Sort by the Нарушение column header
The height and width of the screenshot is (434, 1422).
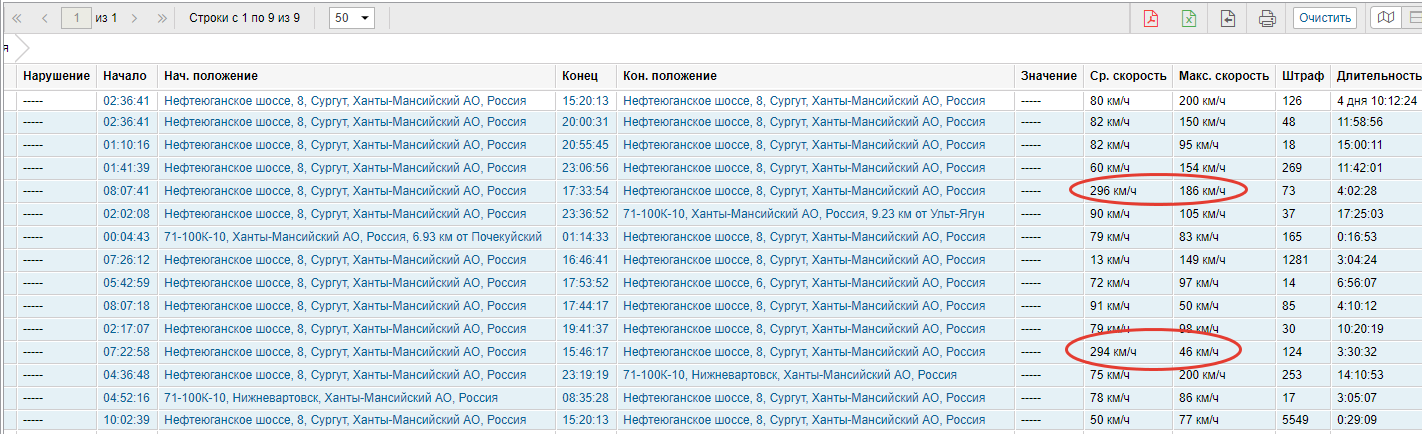(x=57, y=76)
